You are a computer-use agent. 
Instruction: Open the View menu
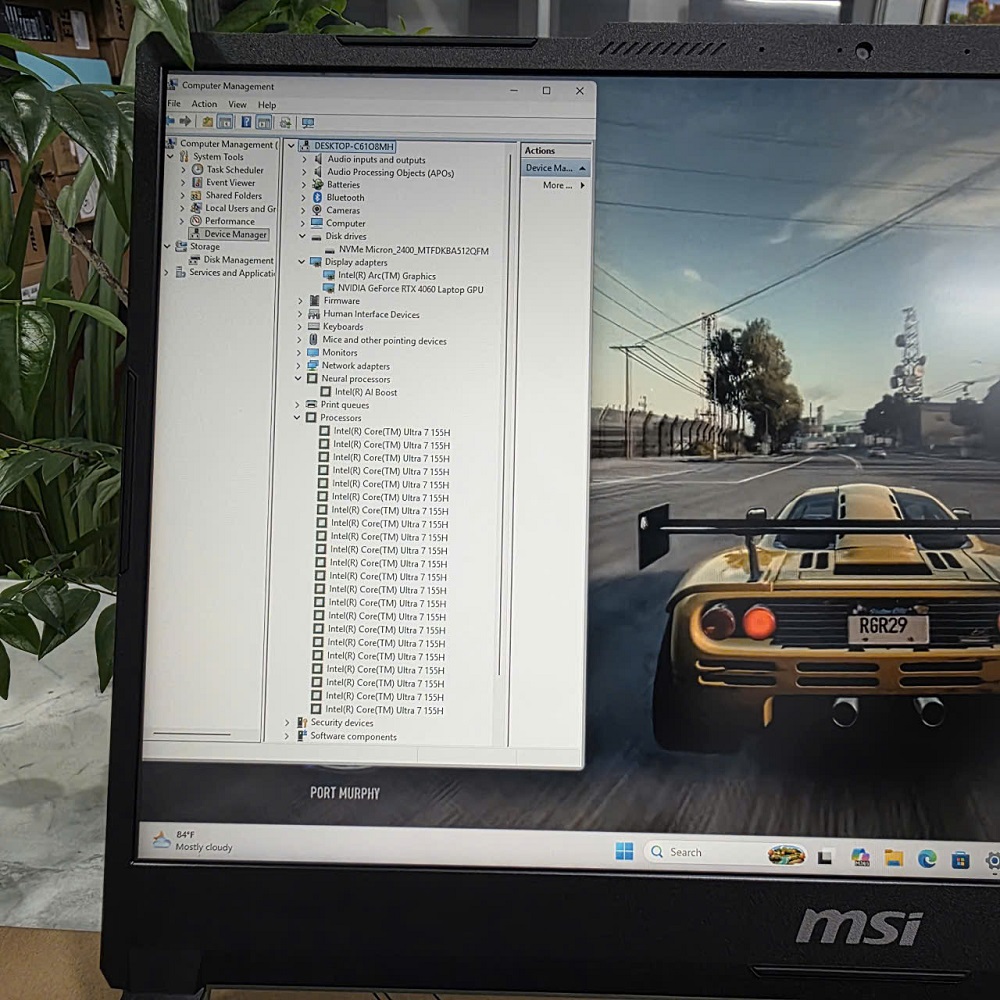(237, 105)
